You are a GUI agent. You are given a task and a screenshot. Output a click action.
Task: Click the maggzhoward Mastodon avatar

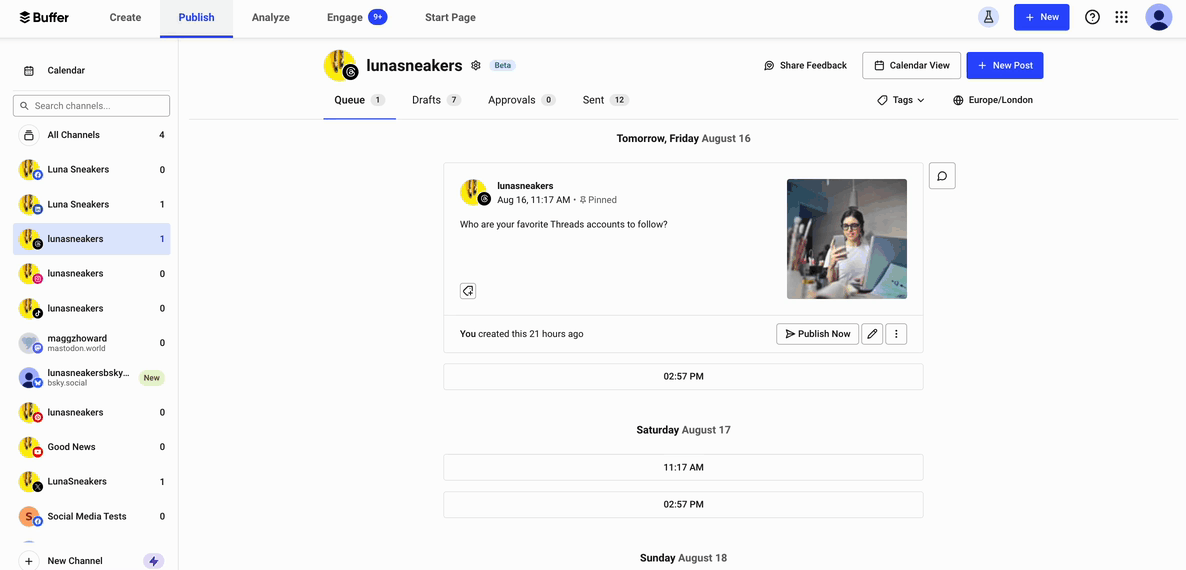[x=29, y=343]
